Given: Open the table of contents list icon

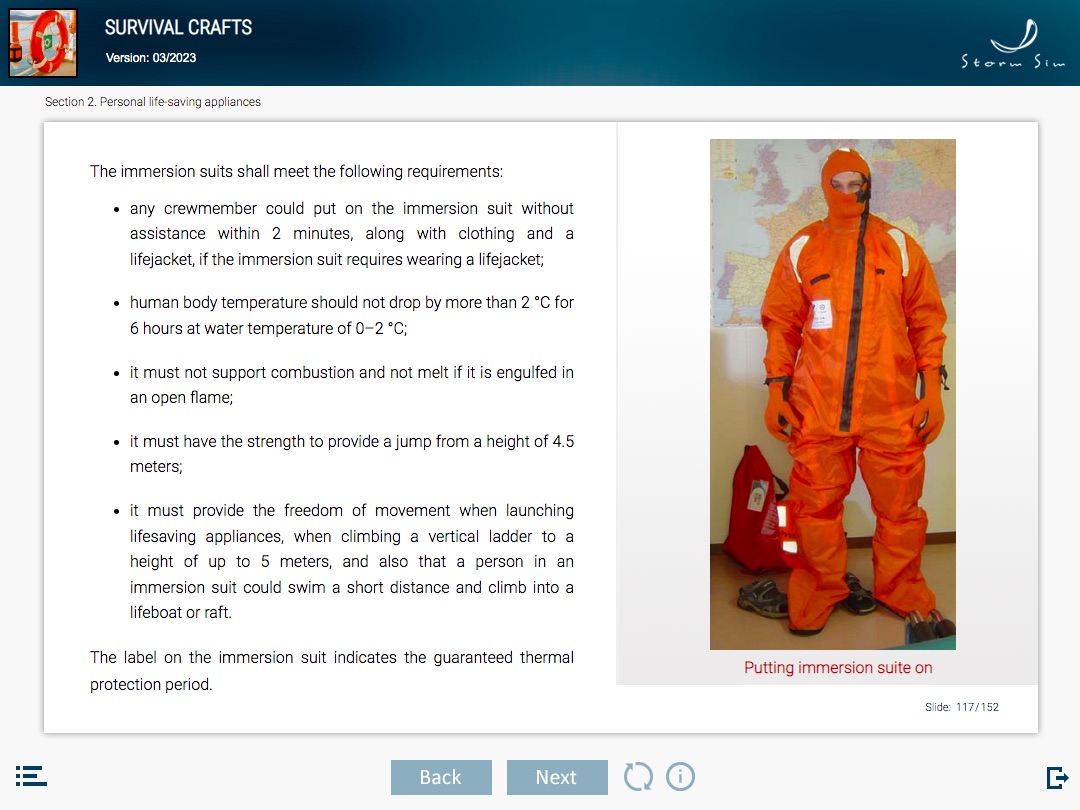Looking at the screenshot, I should tap(31, 776).
